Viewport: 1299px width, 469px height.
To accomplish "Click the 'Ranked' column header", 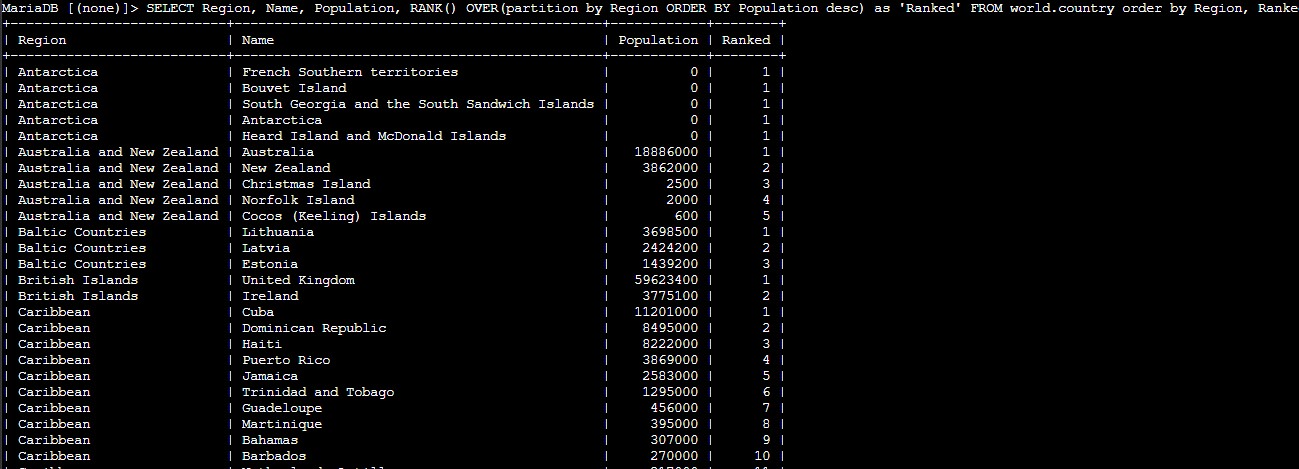I will [x=746, y=40].
